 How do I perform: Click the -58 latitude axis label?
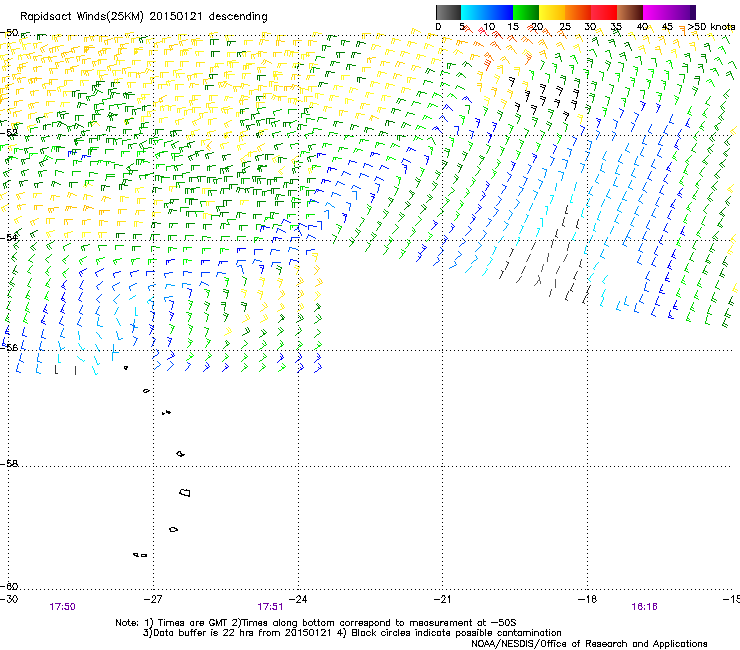coord(9,464)
